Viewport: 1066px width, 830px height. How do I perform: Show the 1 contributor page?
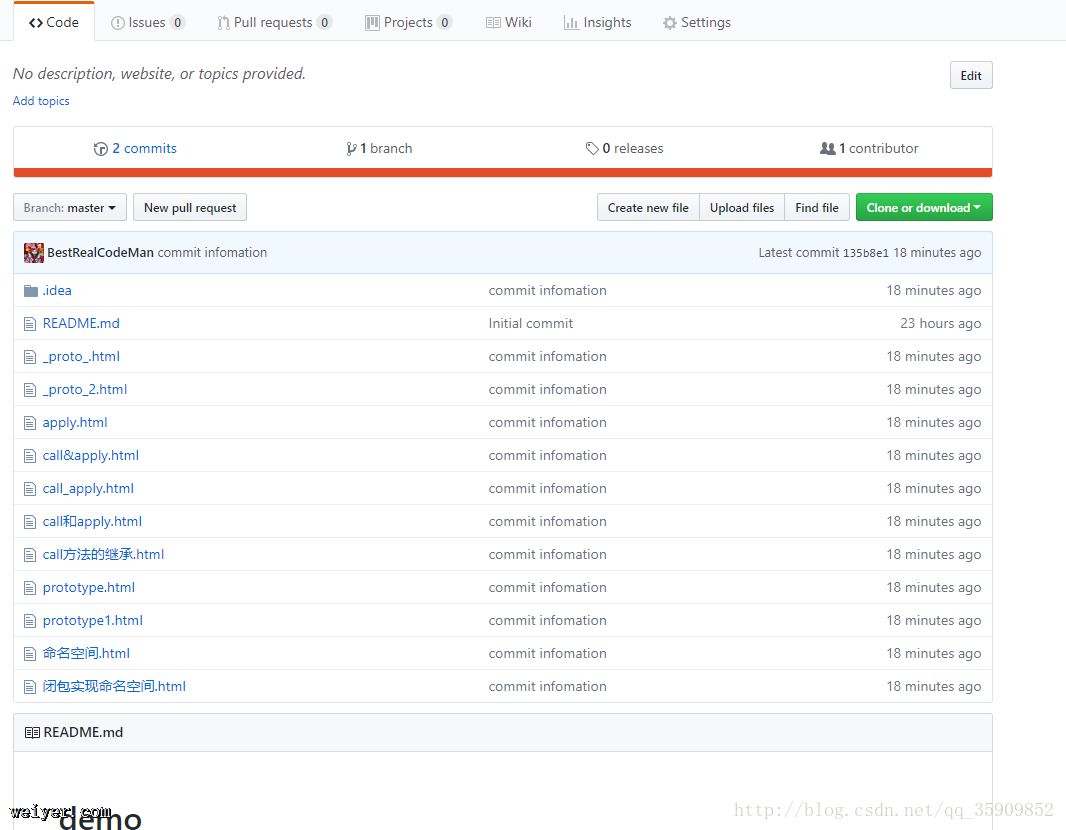(x=869, y=148)
